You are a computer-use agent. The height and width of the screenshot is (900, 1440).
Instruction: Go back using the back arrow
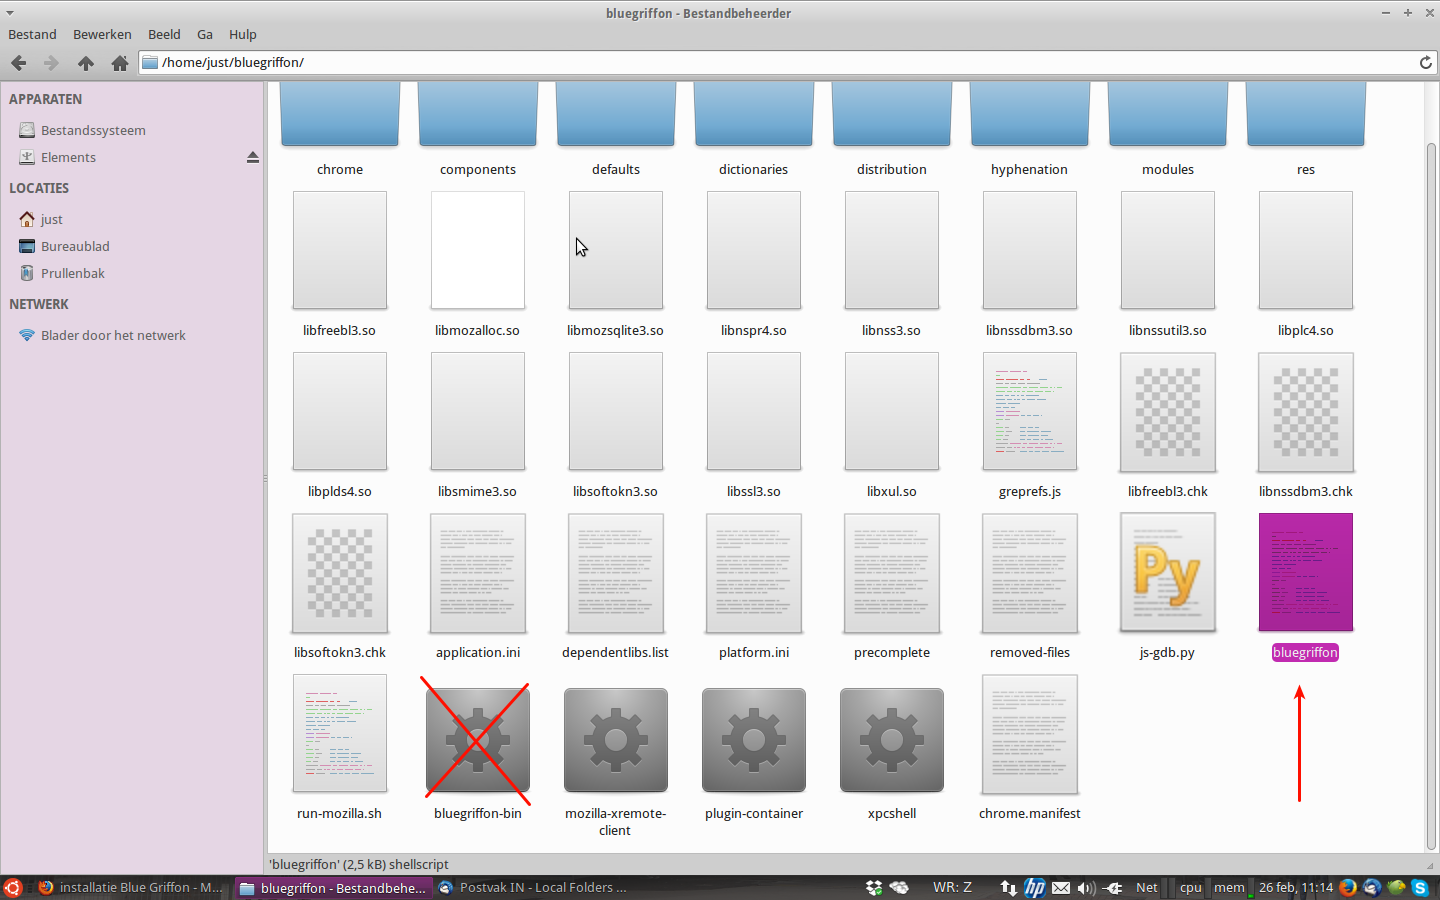click(19, 63)
